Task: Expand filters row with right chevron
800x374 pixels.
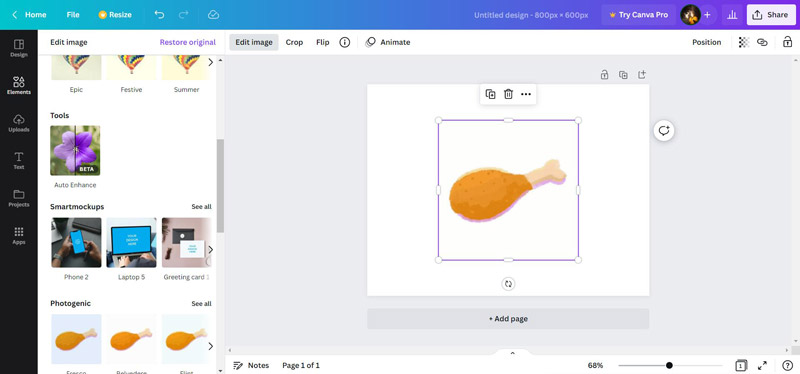Action: point(210,62)
